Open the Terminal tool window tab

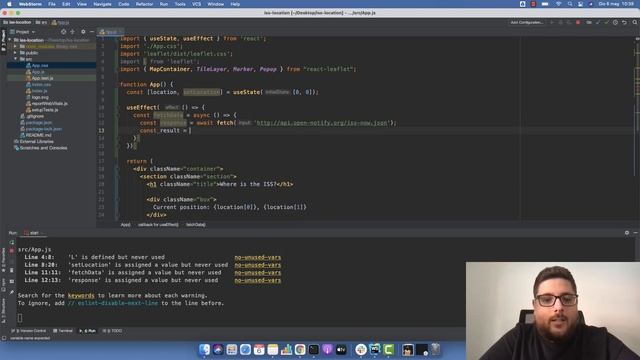click(x=63, y=331)
